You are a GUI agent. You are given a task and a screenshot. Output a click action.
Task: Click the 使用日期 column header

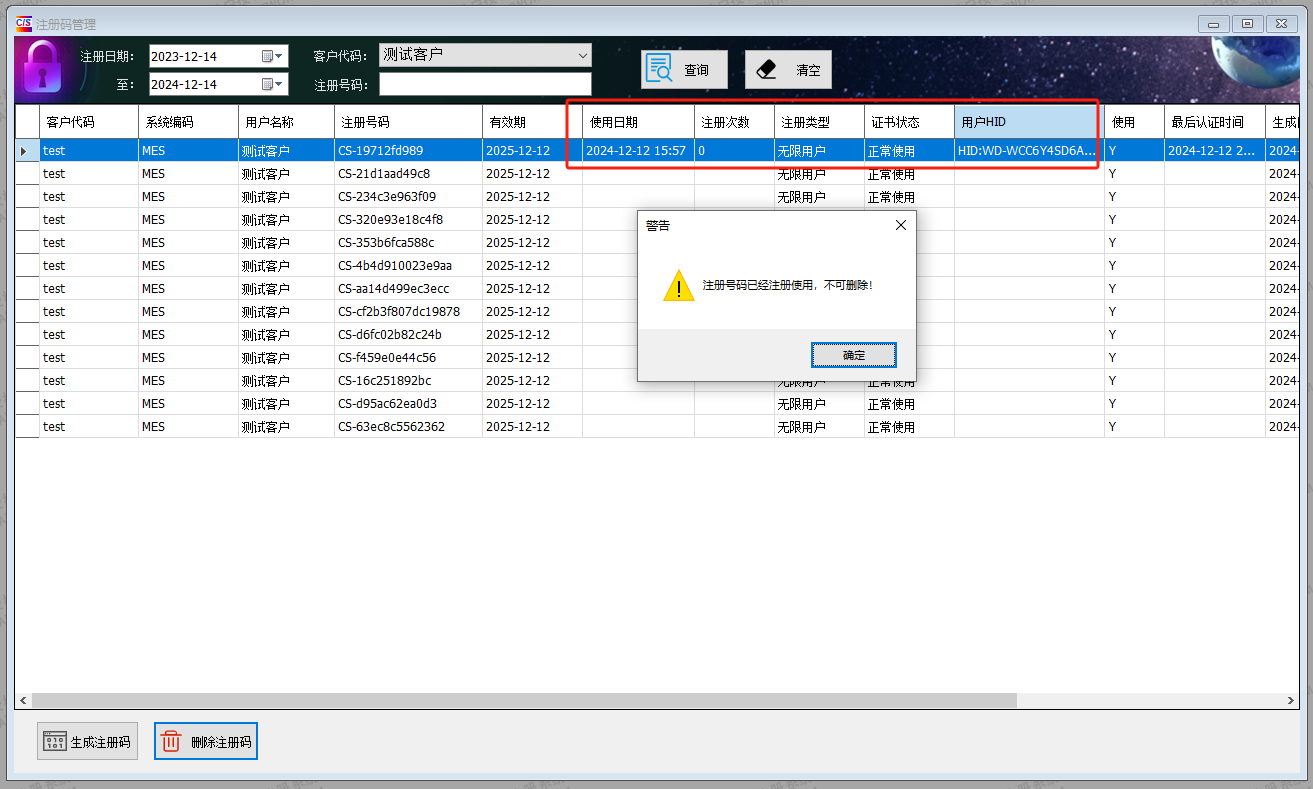pyautogui.click(x=638, y=122)
